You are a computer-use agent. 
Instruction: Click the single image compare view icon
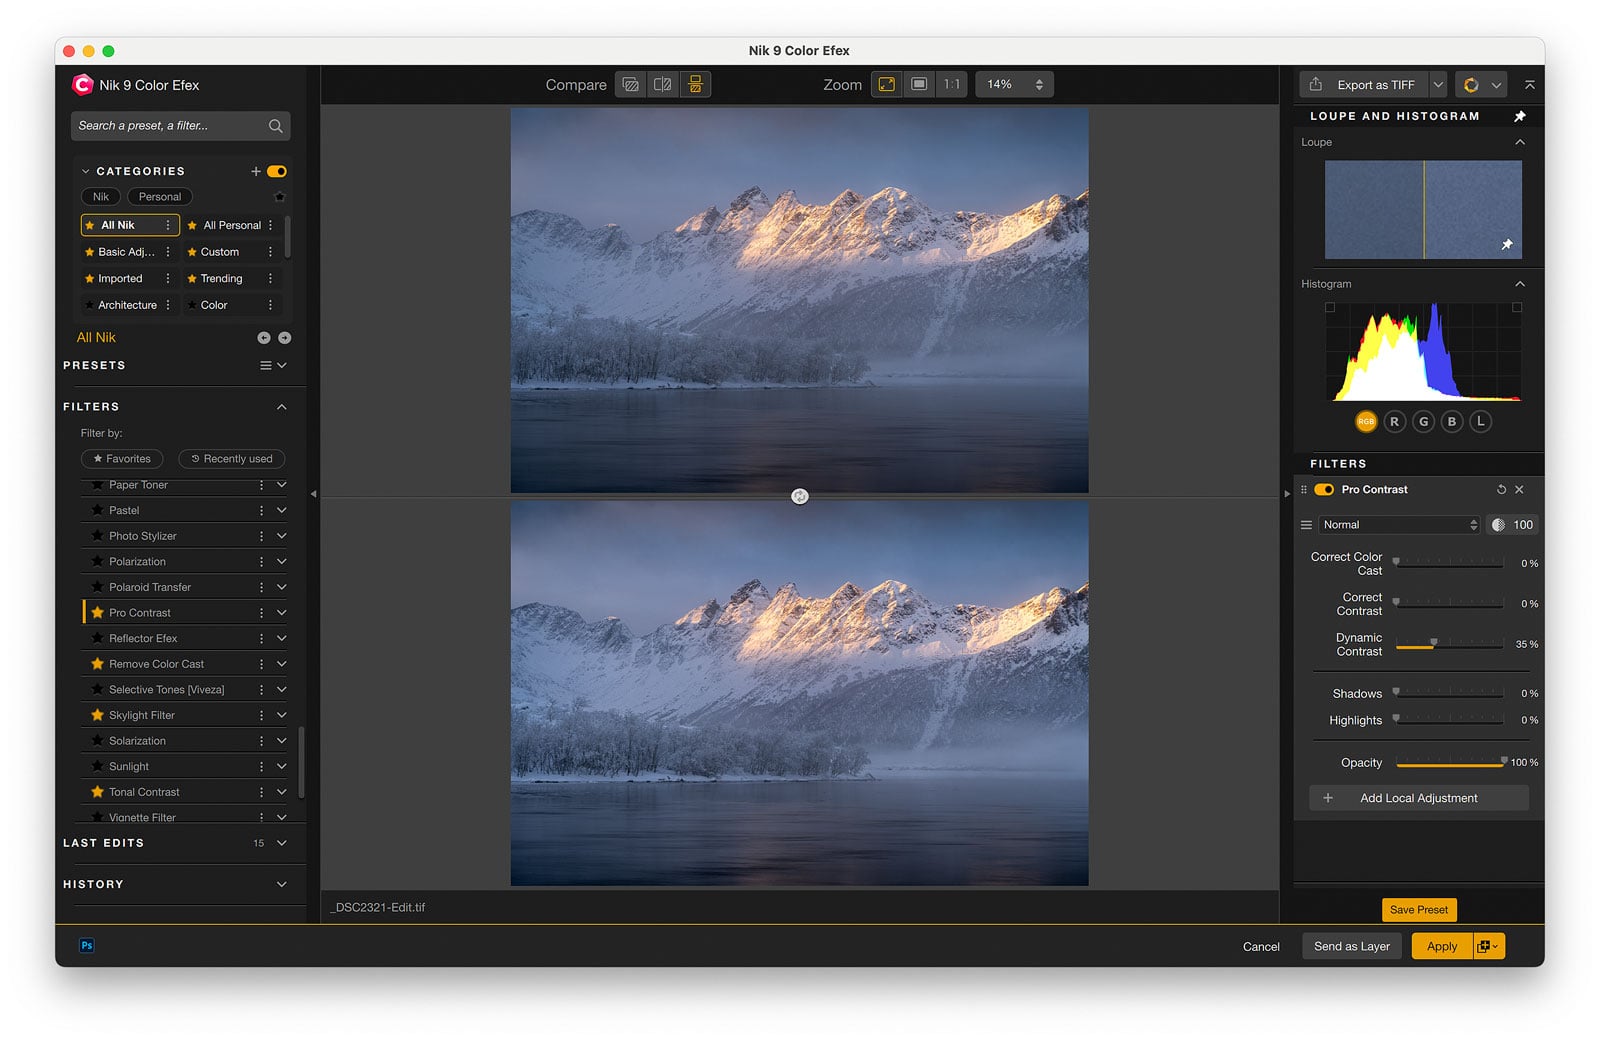[x=630, y=85]
